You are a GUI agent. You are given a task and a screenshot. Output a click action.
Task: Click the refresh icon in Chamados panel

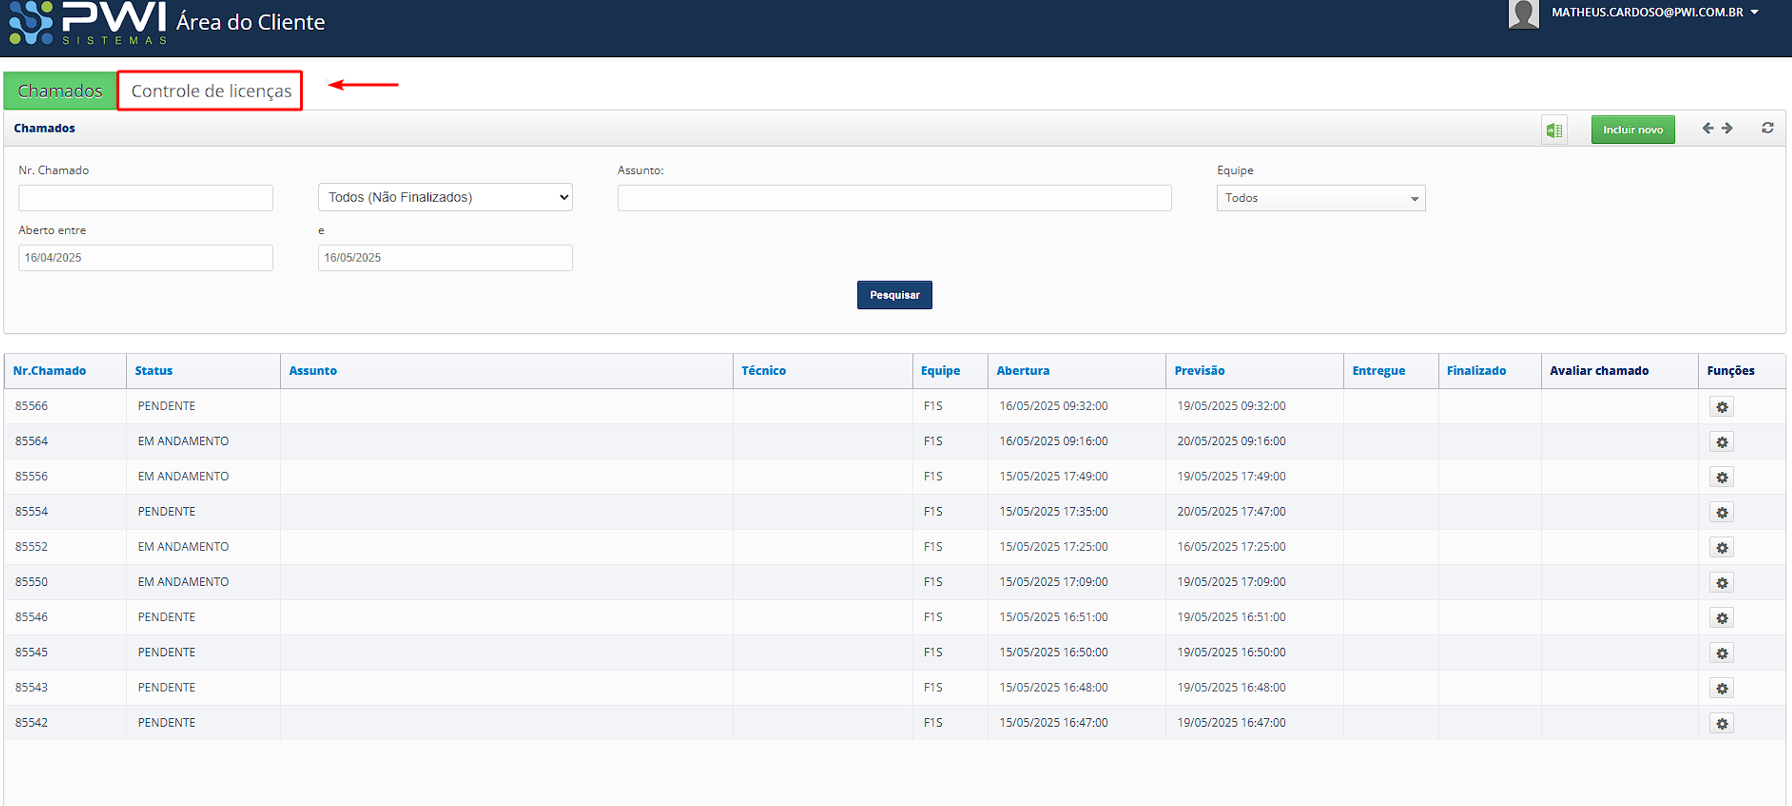1767,128
